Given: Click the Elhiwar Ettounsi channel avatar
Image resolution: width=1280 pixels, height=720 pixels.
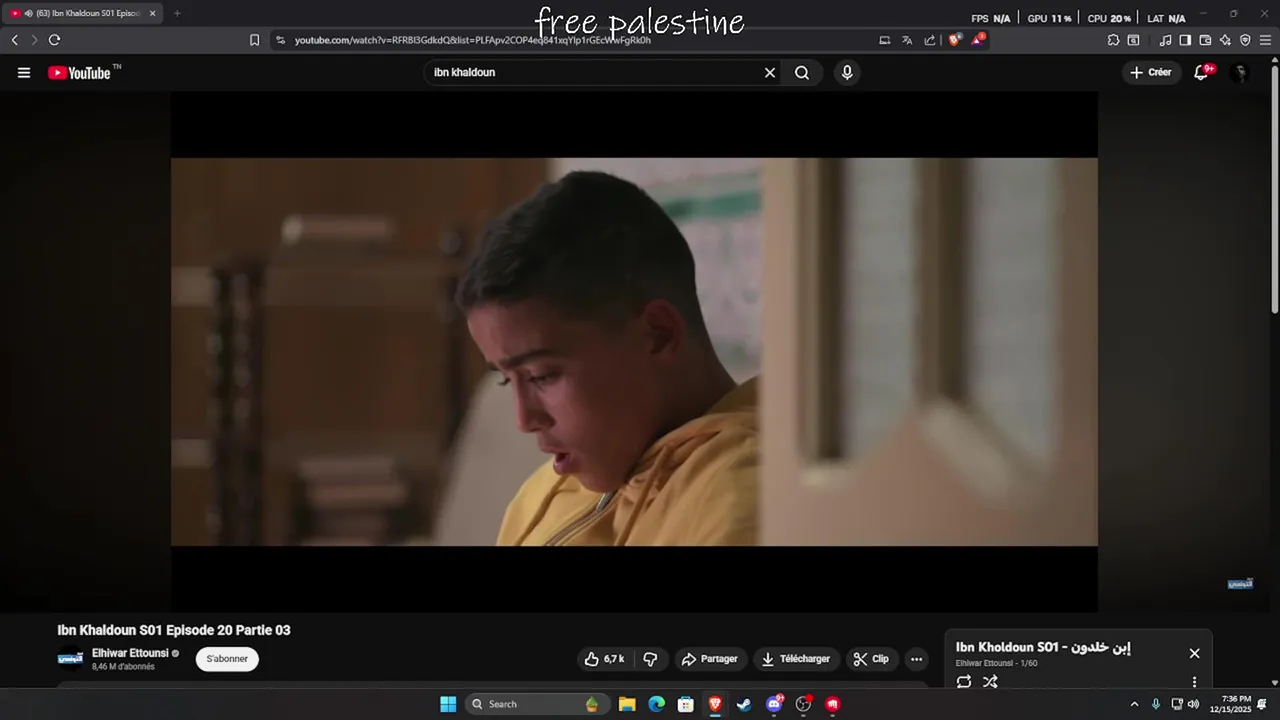Looking at the screenshot, I should [x=70, y=658].
